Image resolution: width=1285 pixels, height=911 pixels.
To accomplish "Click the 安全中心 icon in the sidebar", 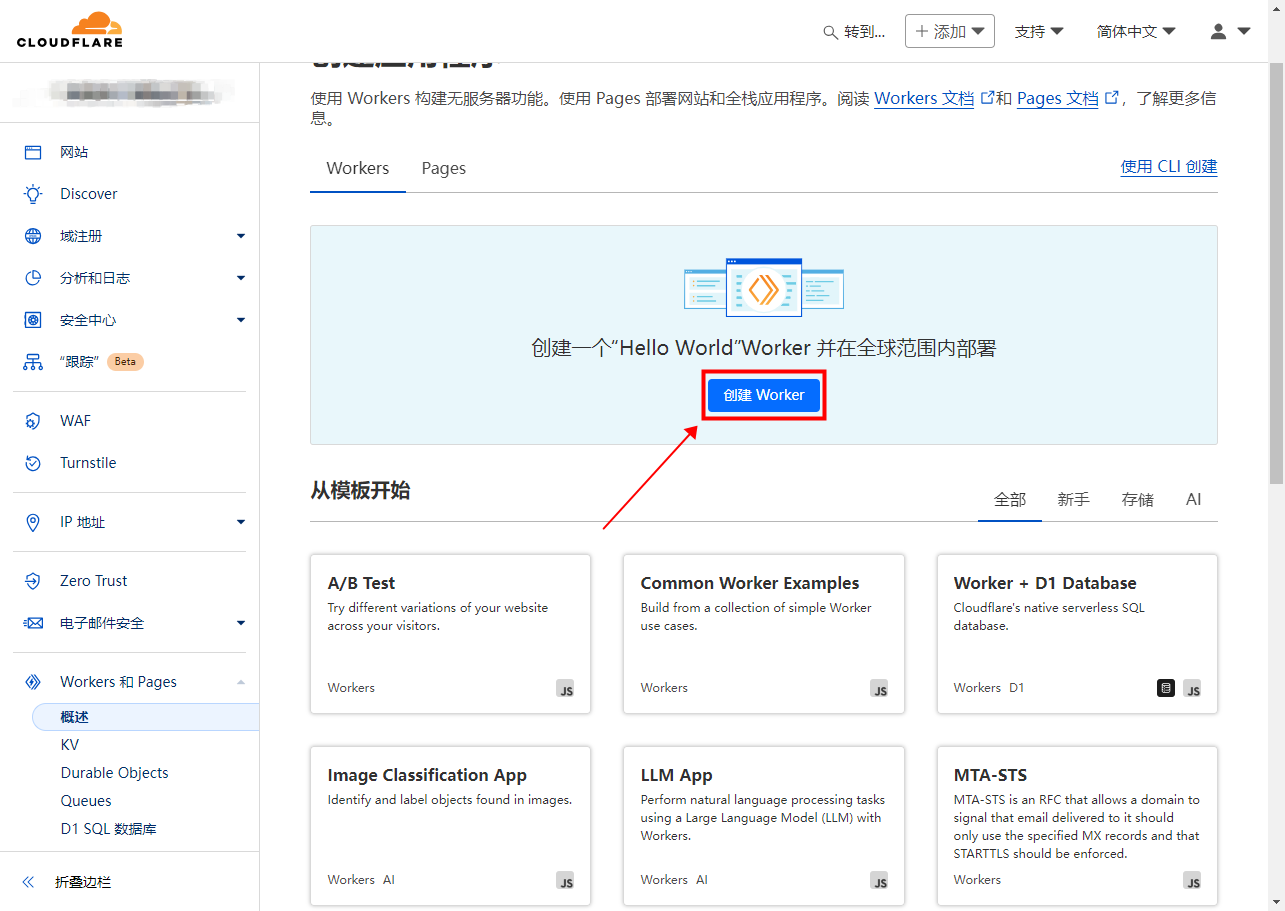I will [x=33, y=320].
